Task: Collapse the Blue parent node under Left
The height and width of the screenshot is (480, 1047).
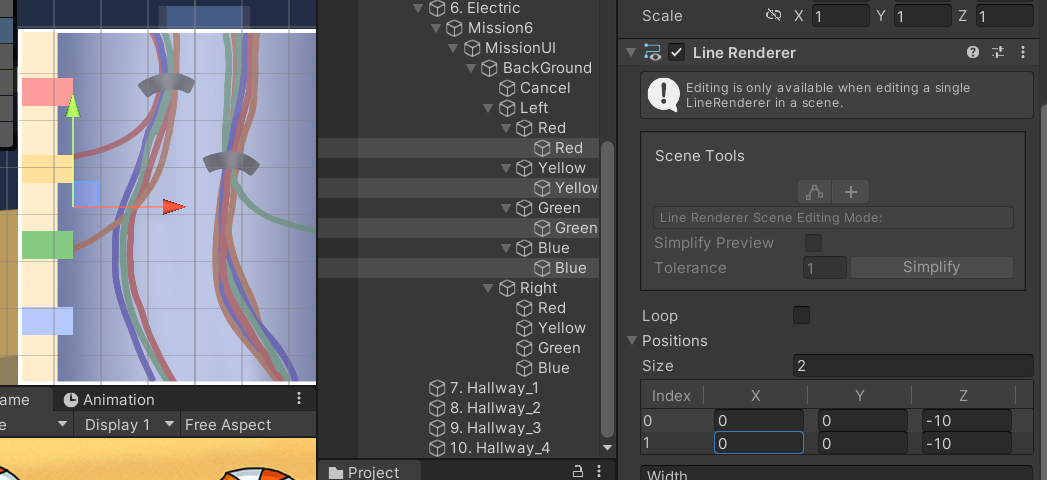Action: click(506, 248)
